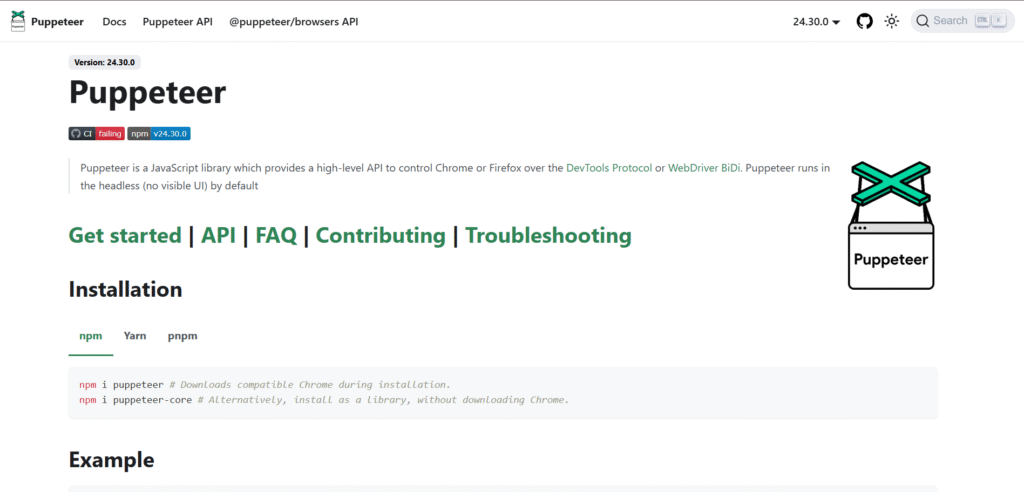1024x492 pixels.
Task: Expand the 24.30.0 version dropdown
Action: tap(816, 21)
